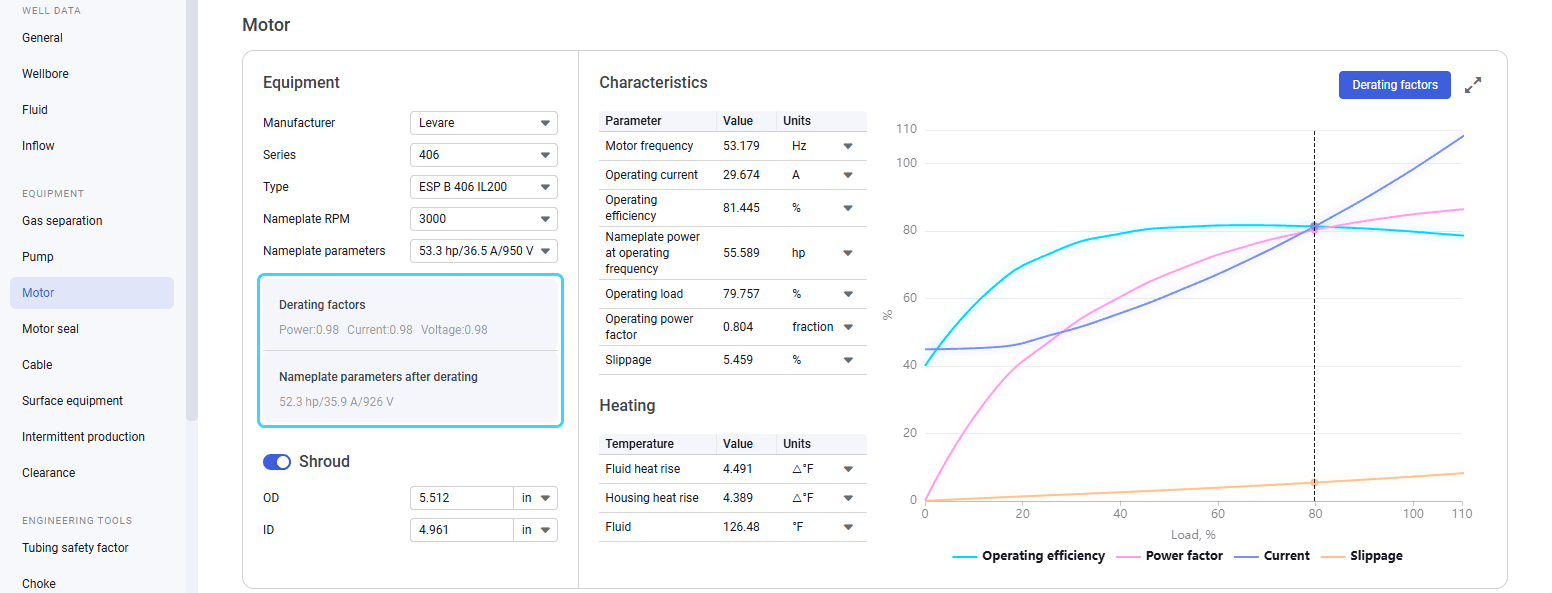Viewport: 1552px width, 593px height.
Task: Open the Series dropdown showing 406
Action: 484,155
